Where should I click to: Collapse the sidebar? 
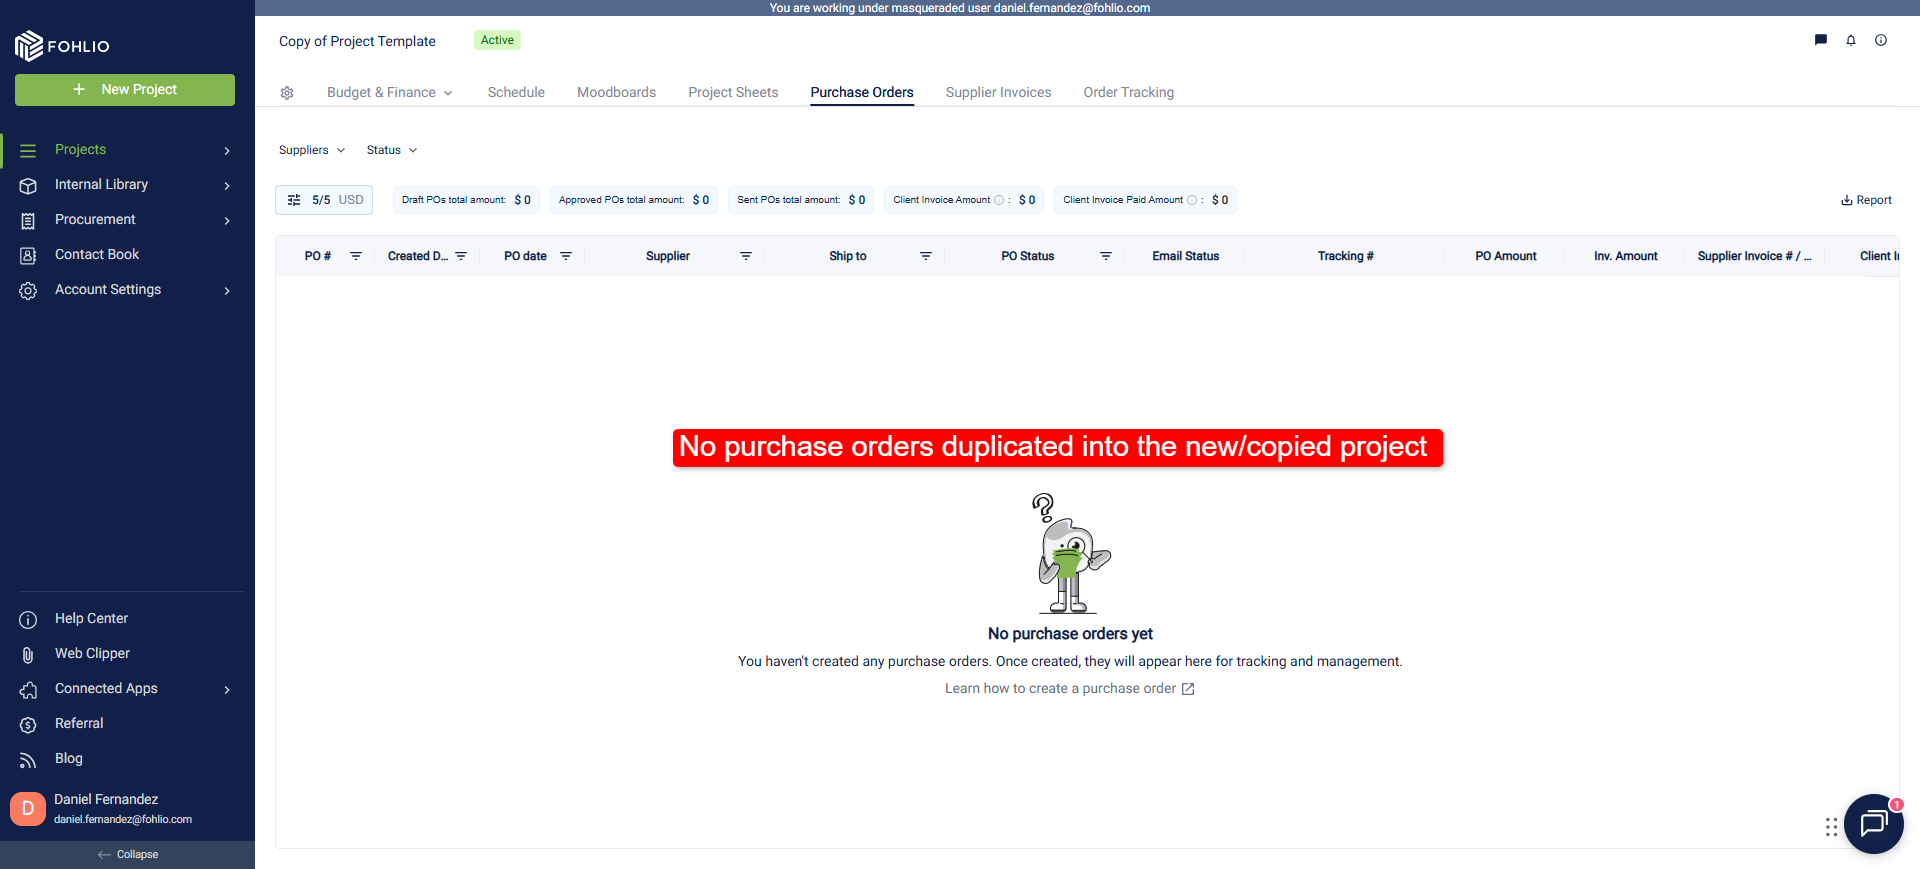(x=128, y=854)
